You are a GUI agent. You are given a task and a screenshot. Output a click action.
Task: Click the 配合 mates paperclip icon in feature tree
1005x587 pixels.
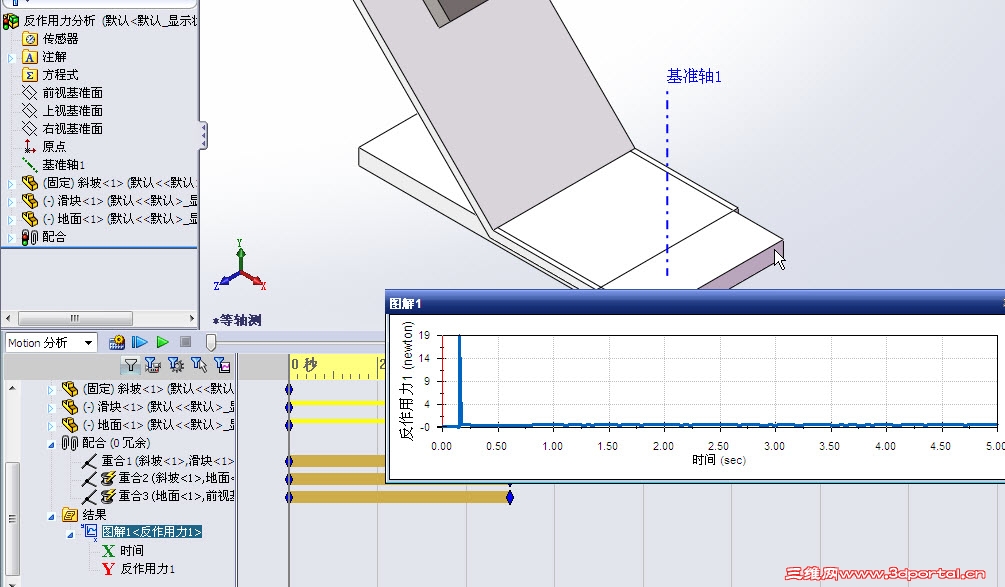pyautogui.click(x=29, y=237)
